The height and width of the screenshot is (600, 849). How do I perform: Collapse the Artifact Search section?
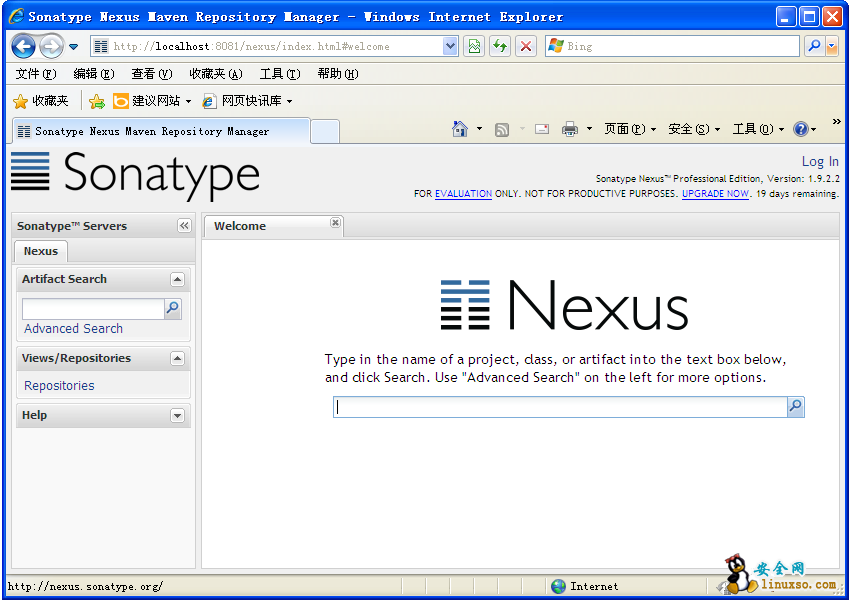(x=177, y=279)
